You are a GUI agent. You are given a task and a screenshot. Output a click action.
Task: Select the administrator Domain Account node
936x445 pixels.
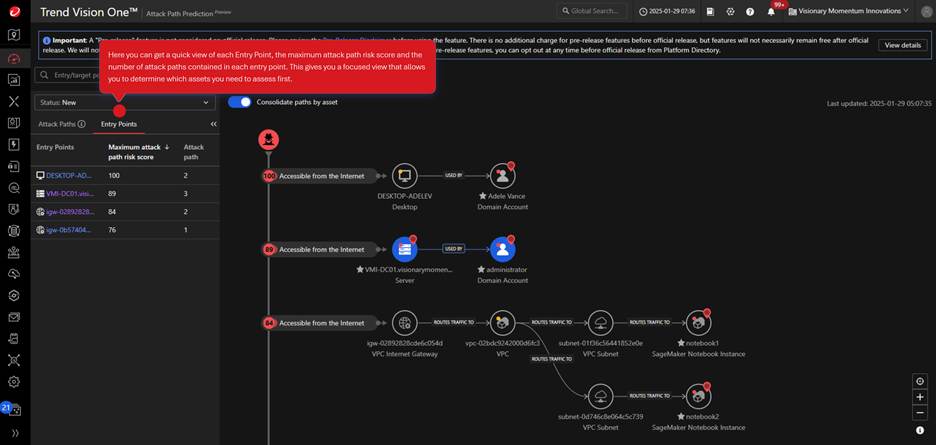[x=502, y=250]
